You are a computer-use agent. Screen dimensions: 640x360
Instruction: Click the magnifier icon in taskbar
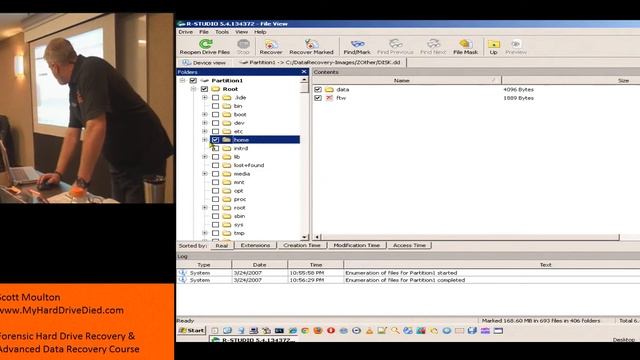[x=395, y=331]
